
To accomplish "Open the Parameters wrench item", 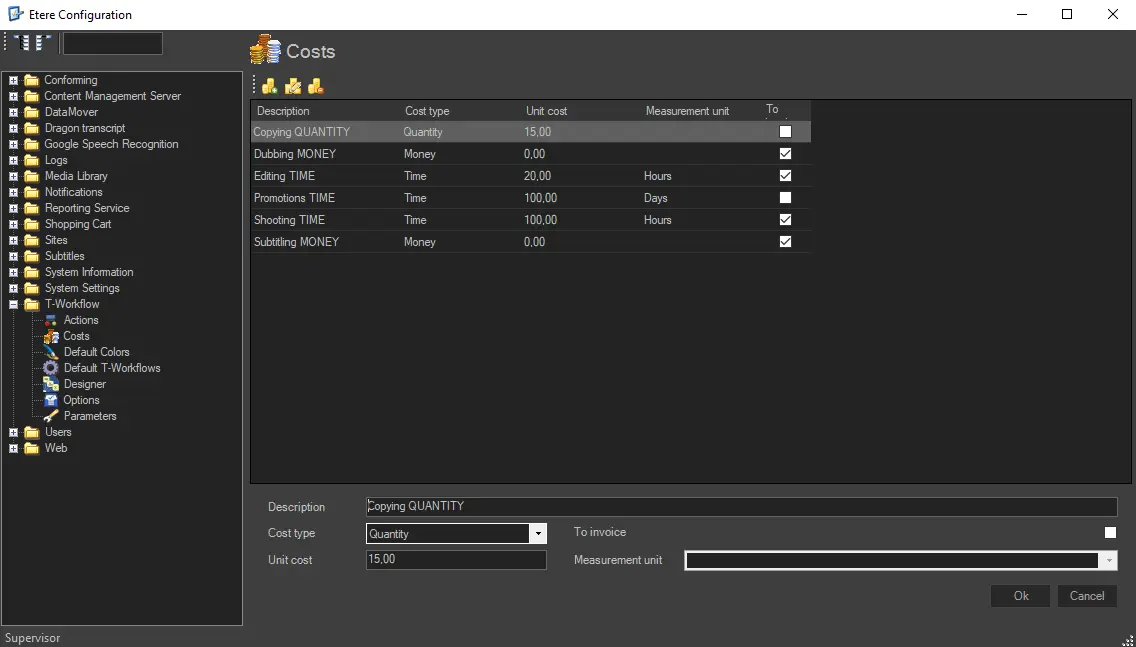I will (89, 416).
